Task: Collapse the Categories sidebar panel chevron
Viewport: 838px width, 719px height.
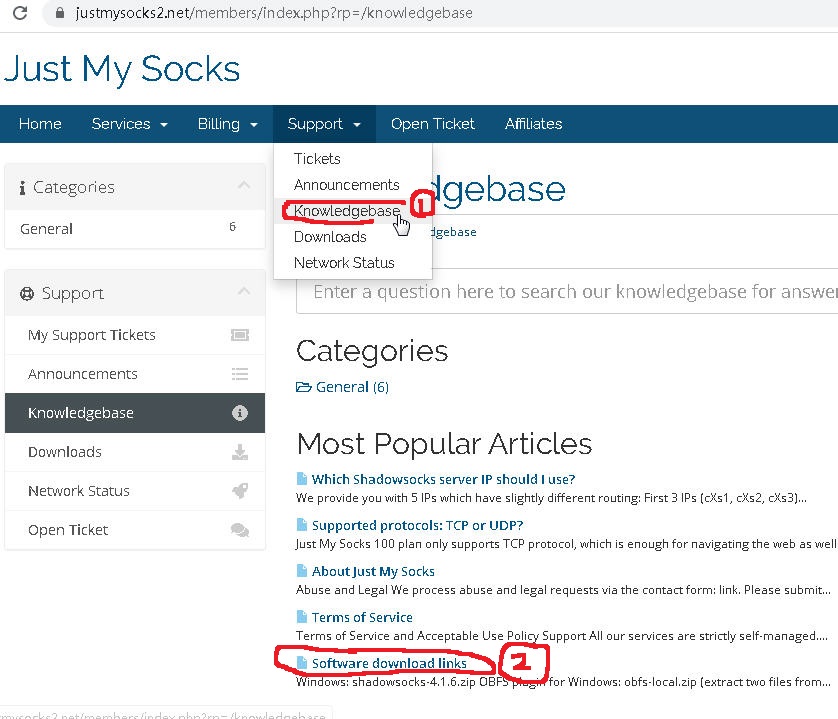Action: click(x=244, y=185)
